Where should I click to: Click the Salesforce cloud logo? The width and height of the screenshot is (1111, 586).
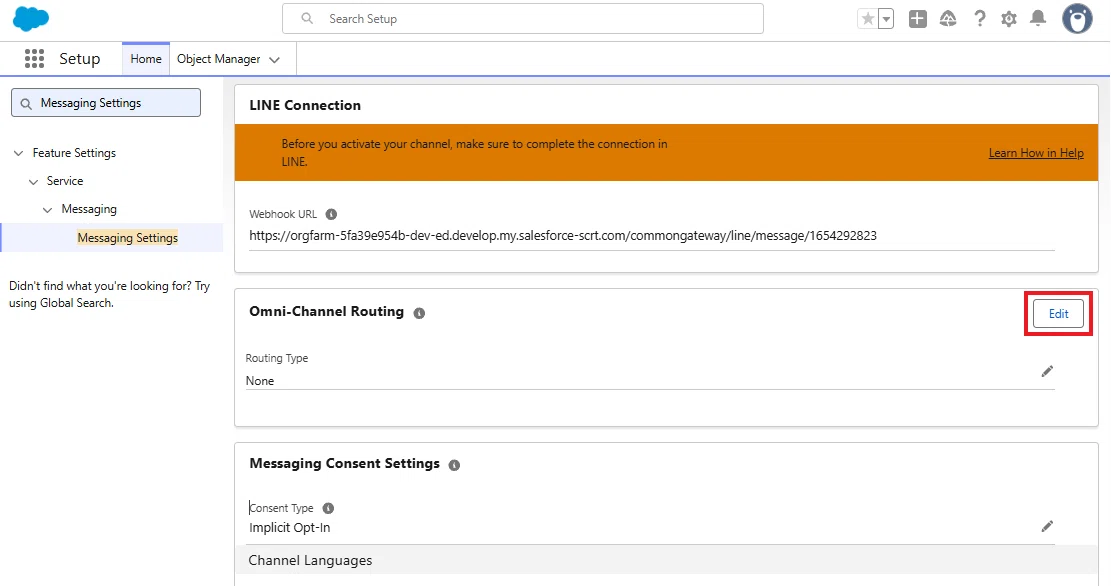[x=31, y=18]
